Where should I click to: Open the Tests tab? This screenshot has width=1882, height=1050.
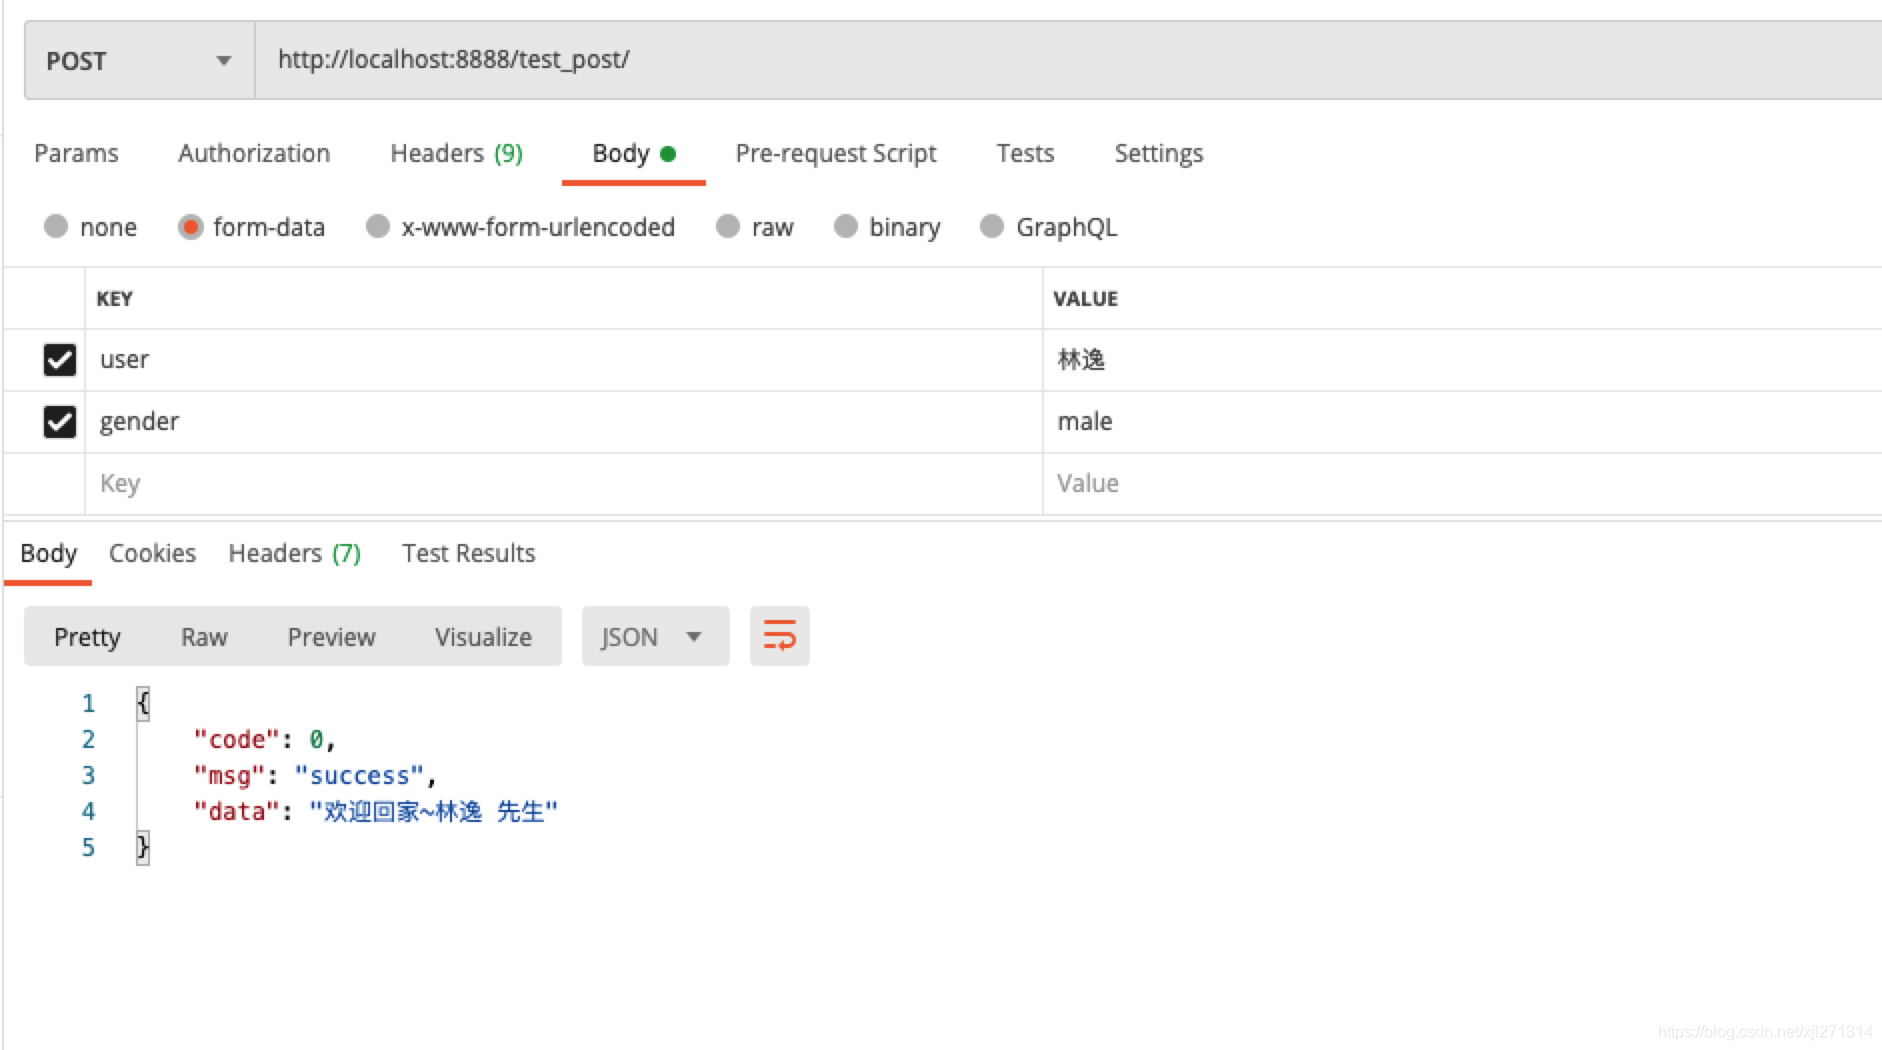click(x=1025, y=153)
